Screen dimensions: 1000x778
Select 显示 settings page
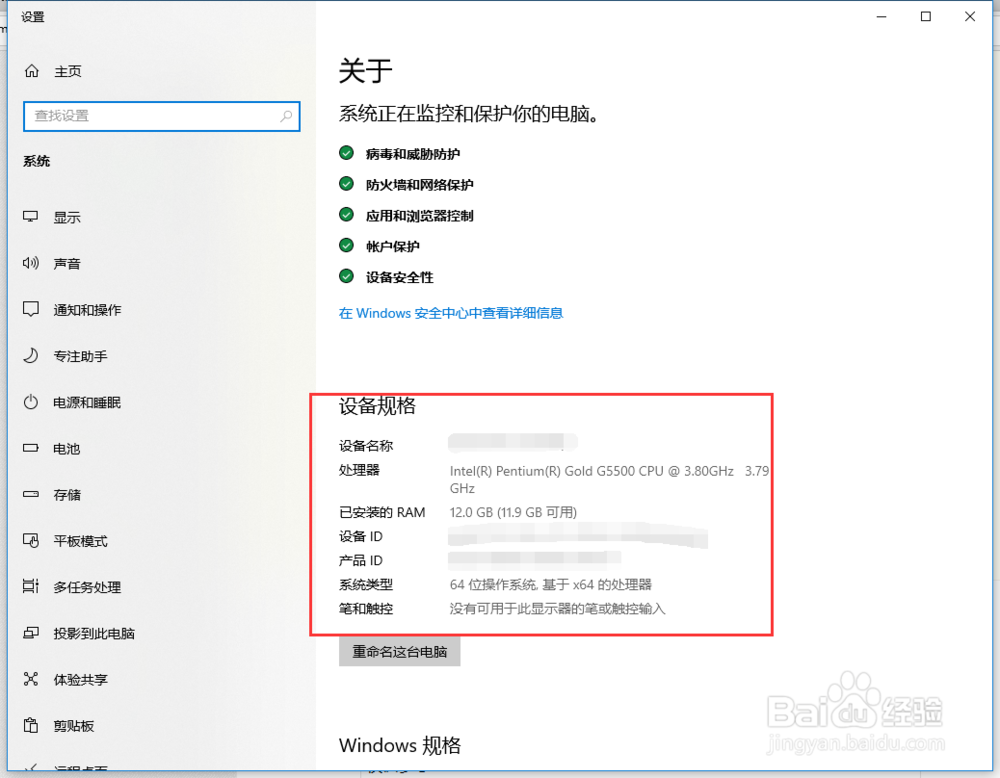[x=67, y=217]
